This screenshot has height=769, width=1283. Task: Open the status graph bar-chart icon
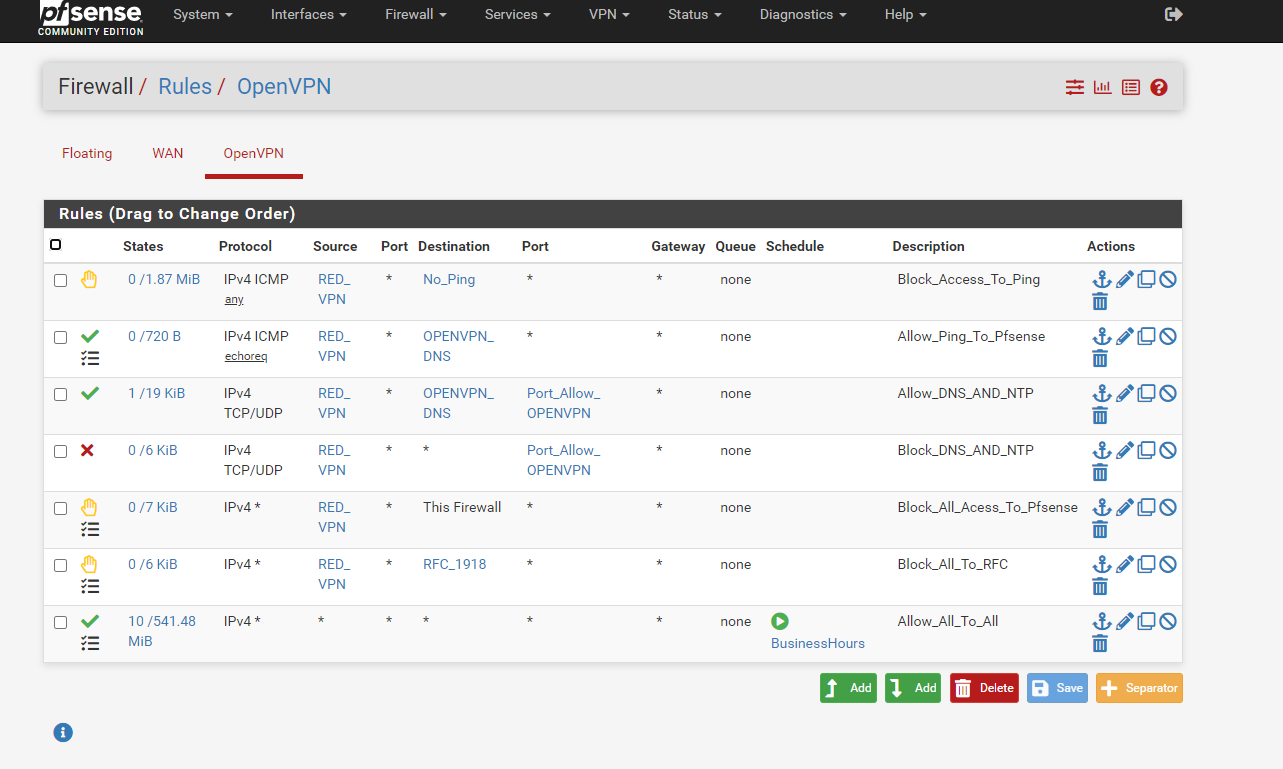tap(1103, 87)
